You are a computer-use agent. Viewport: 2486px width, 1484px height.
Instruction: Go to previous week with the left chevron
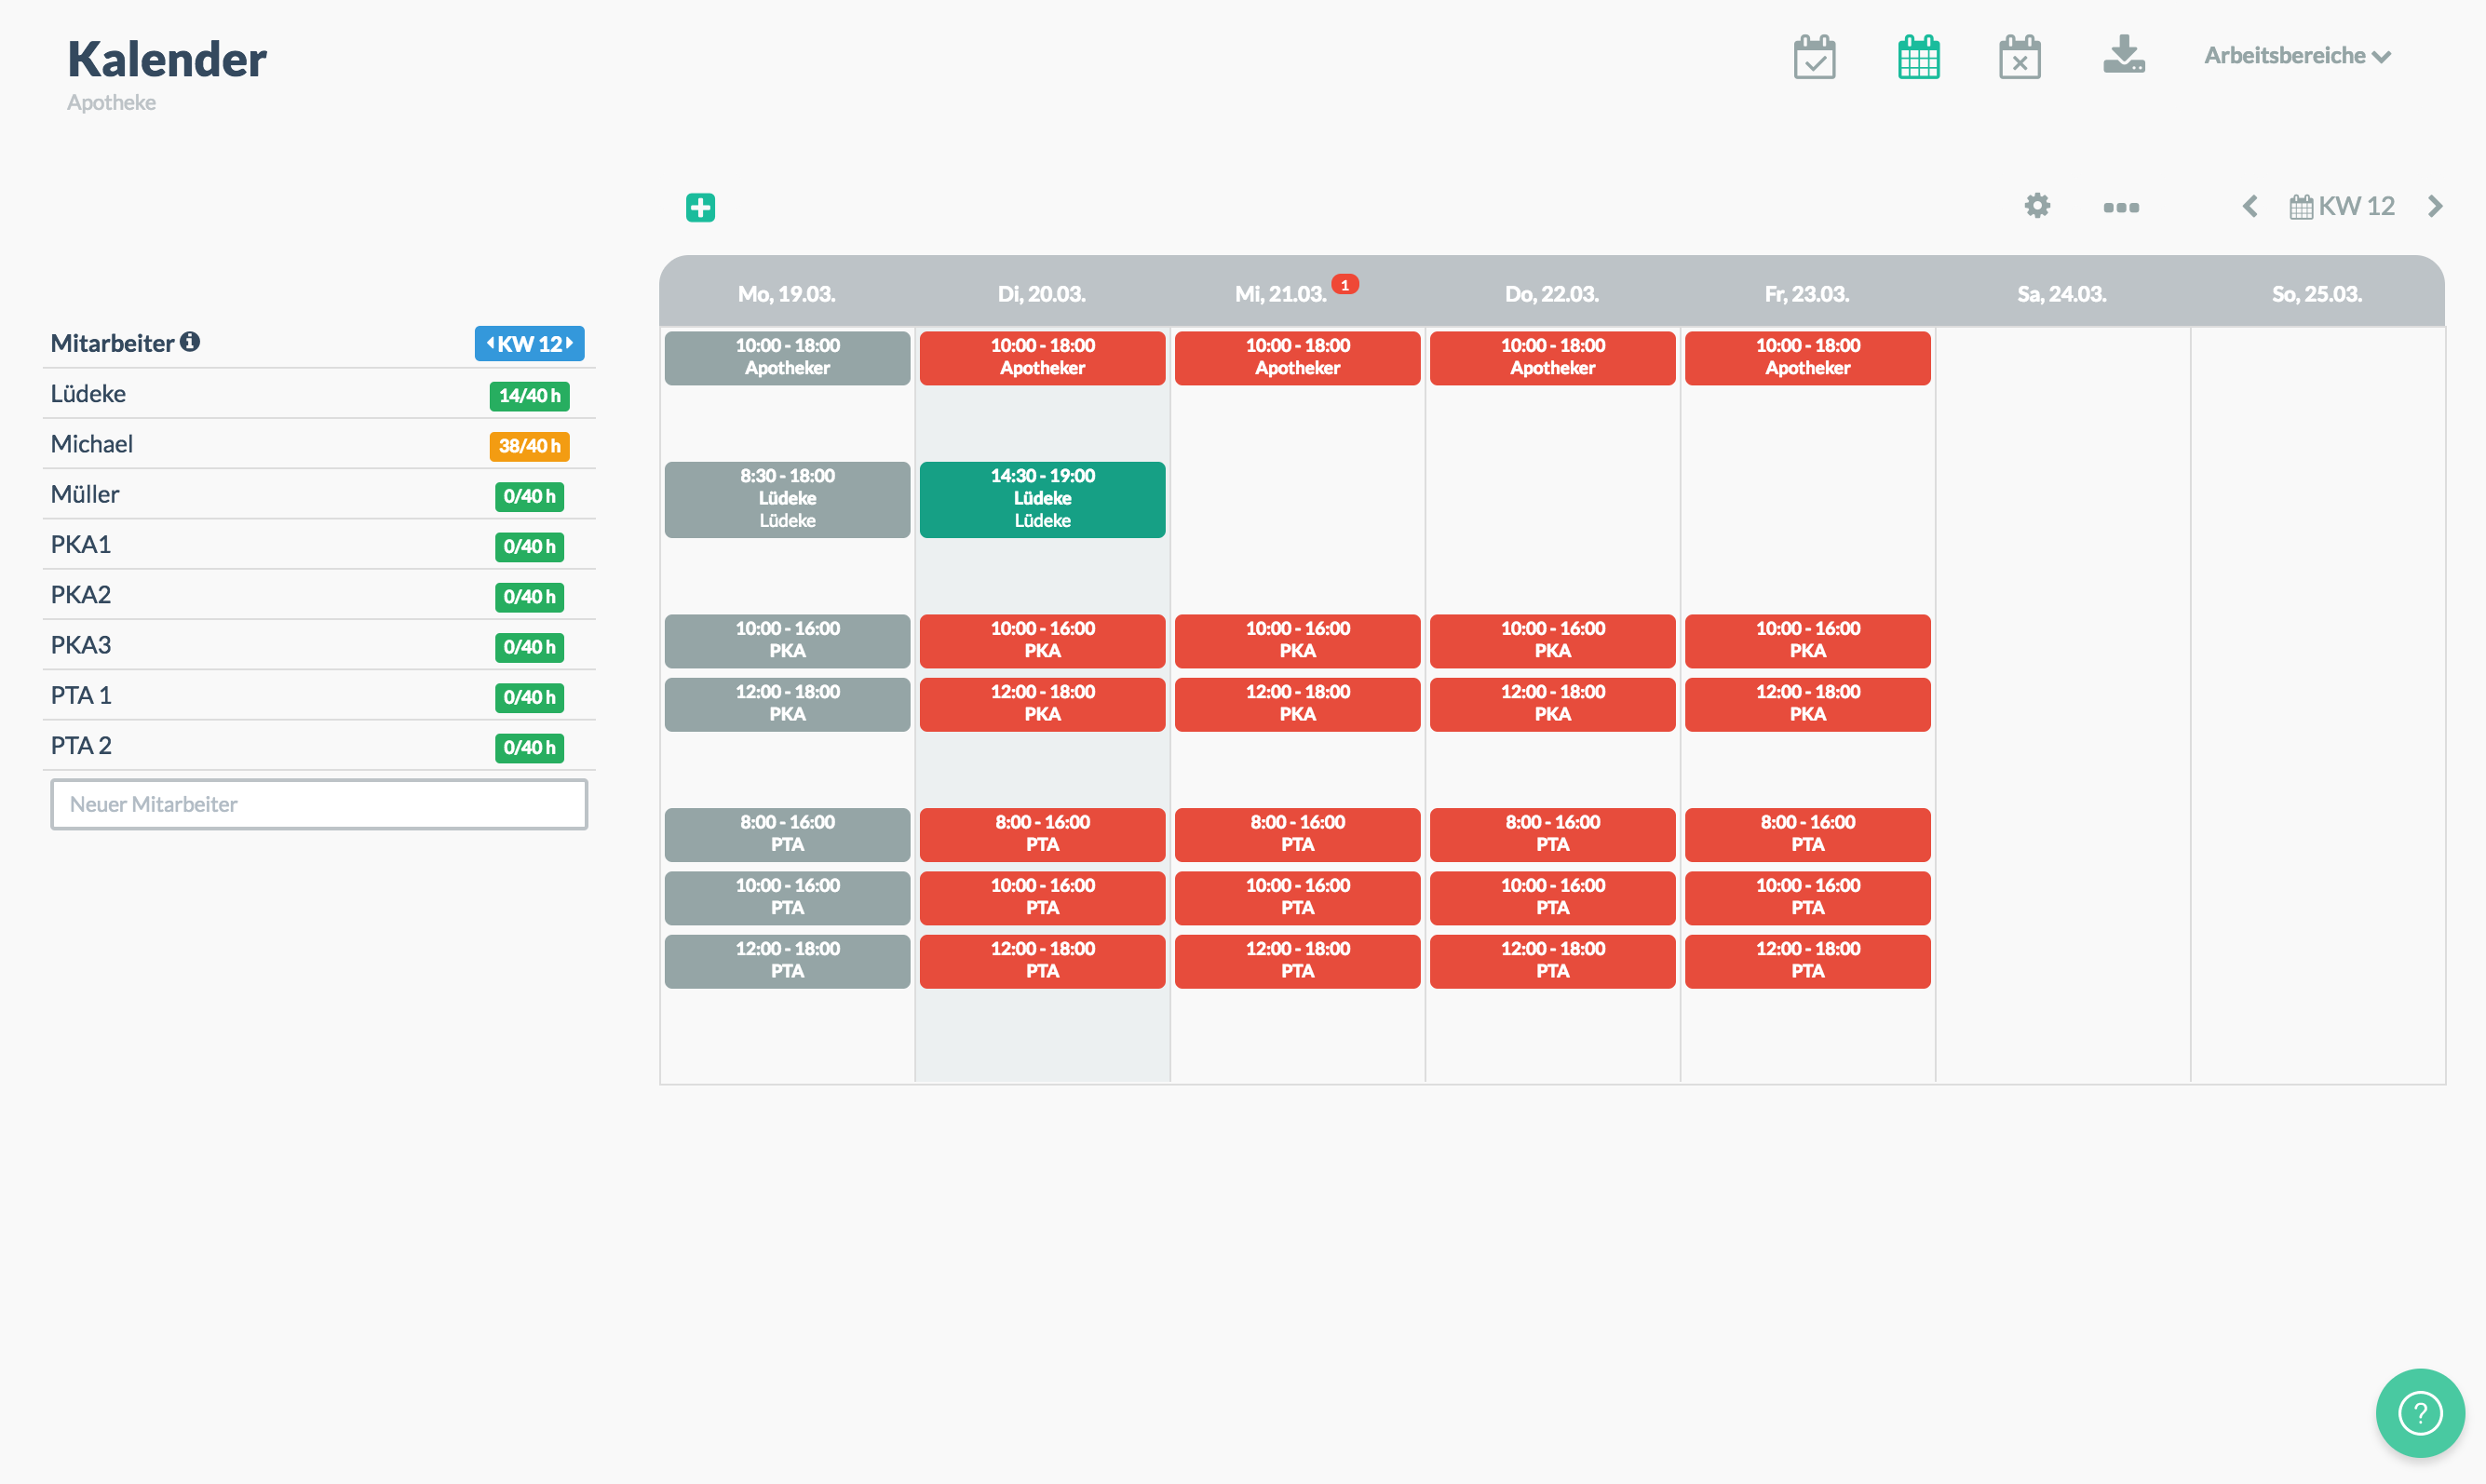[2251, 206]
